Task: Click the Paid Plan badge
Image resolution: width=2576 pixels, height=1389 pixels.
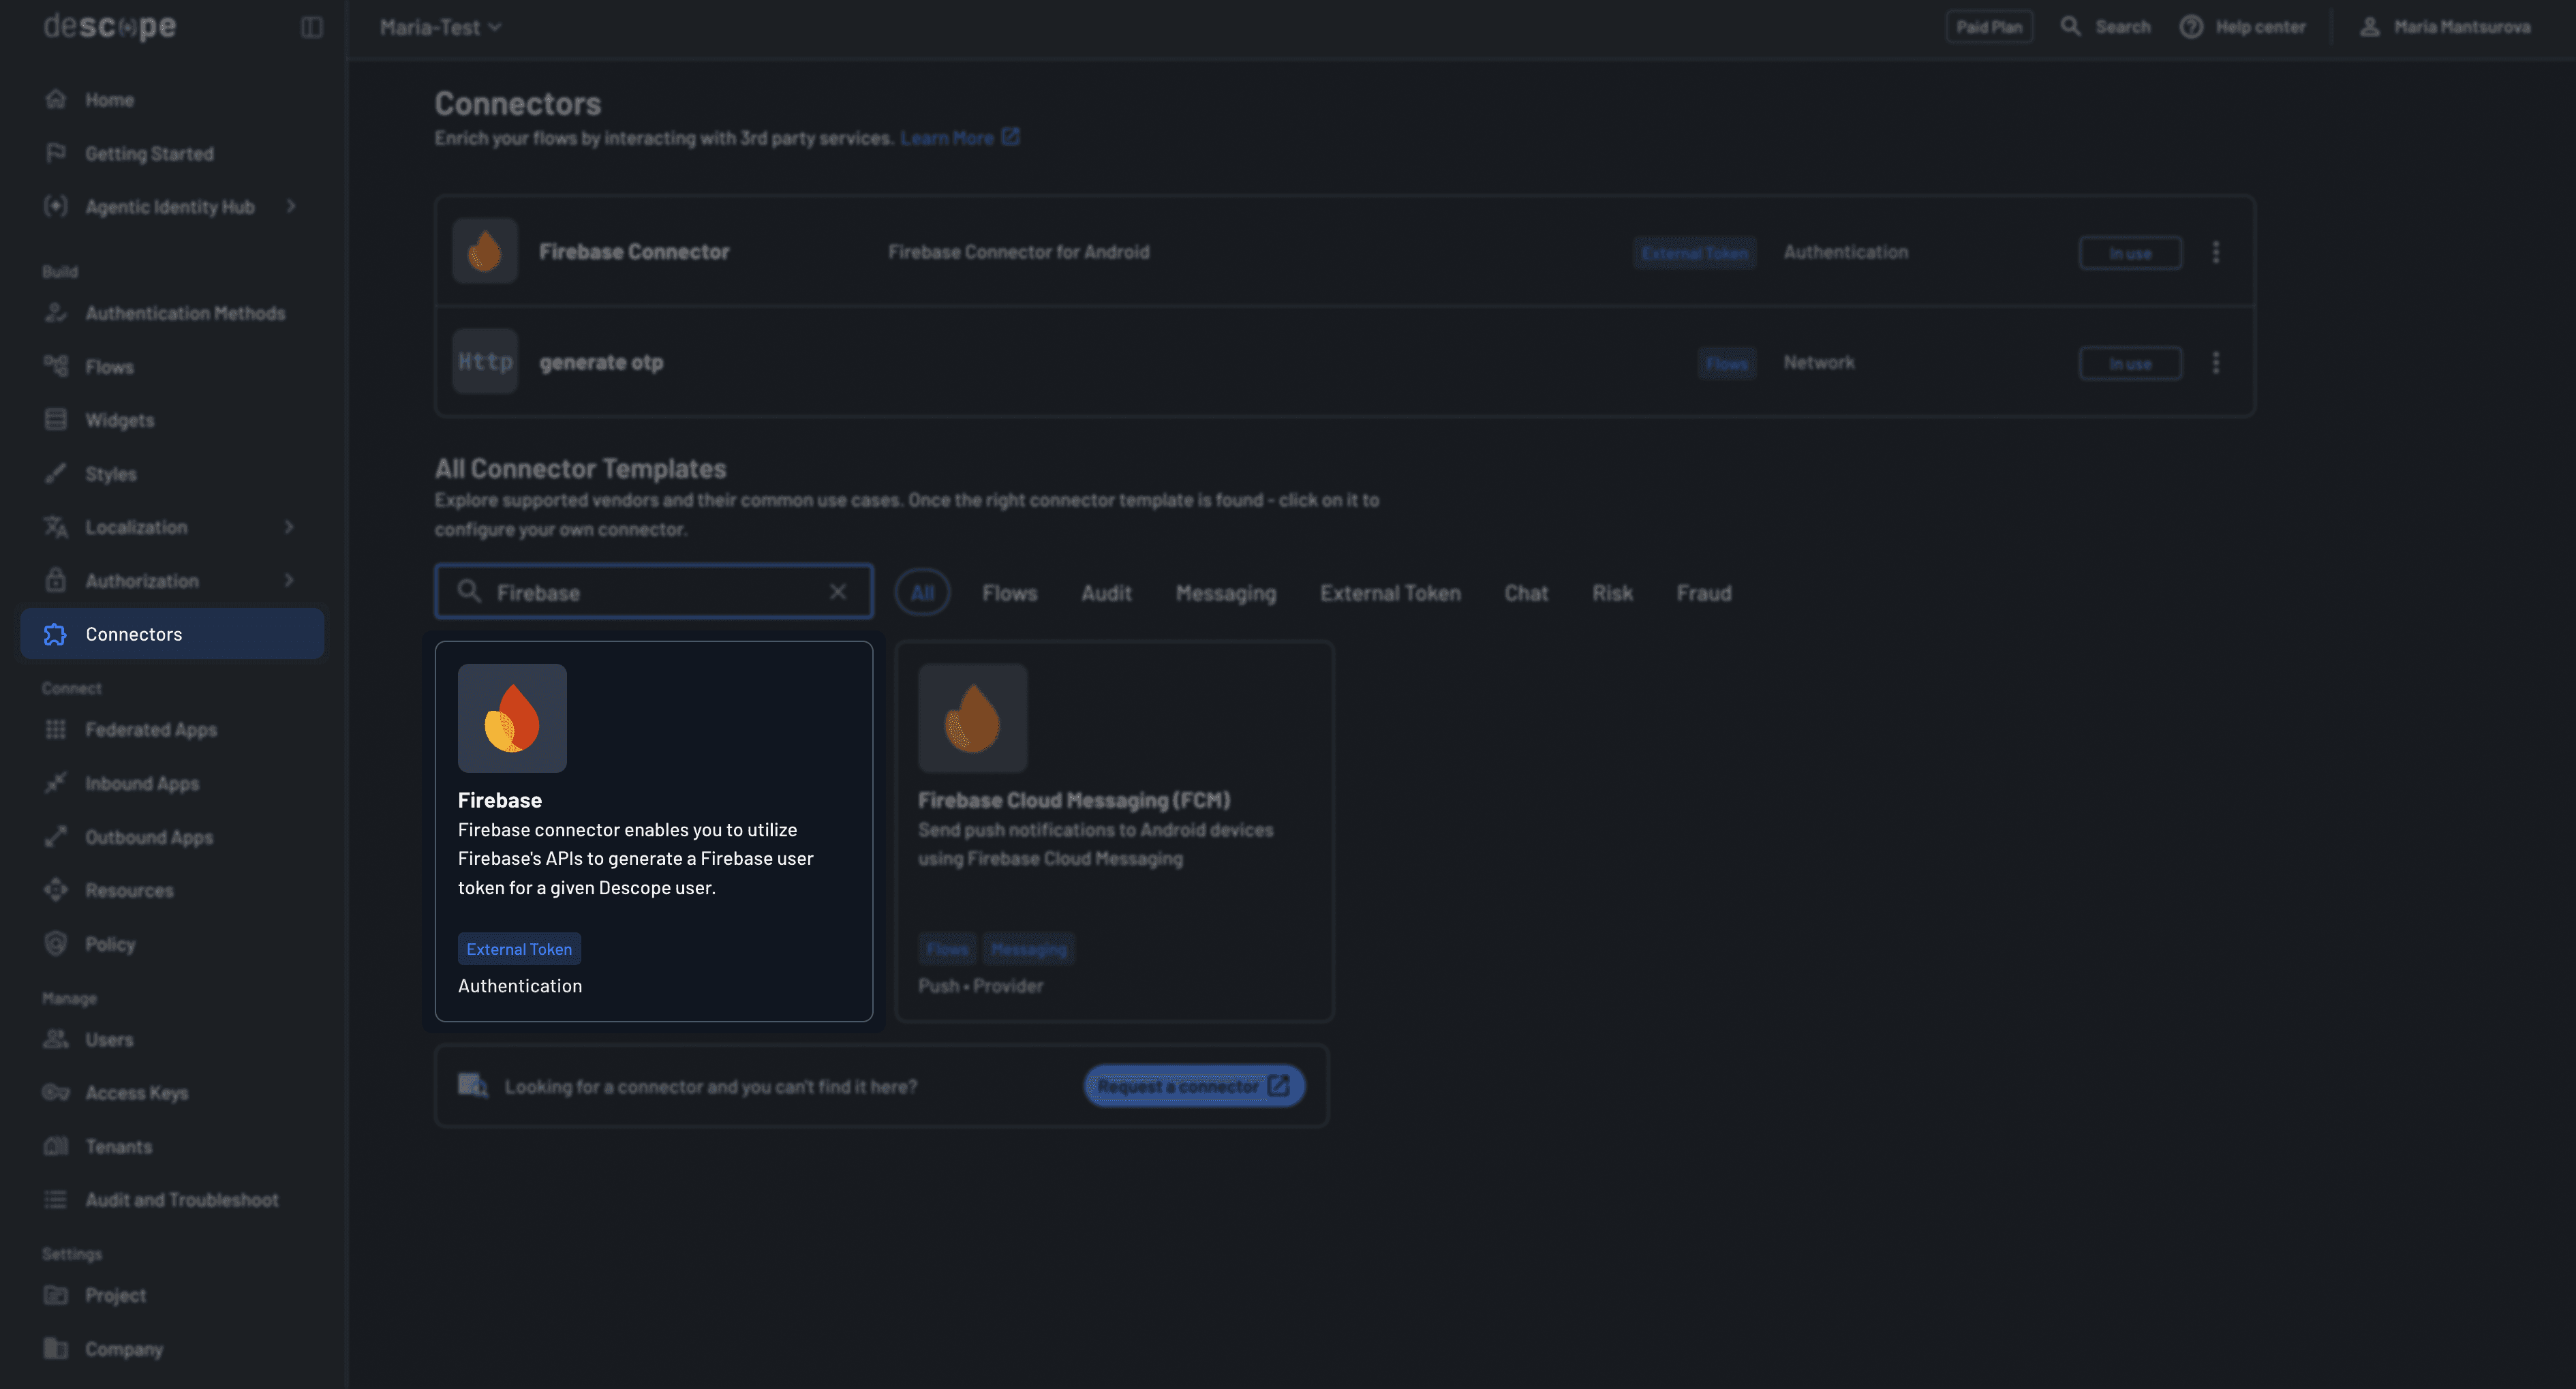Action: (x=1989, y=27)
